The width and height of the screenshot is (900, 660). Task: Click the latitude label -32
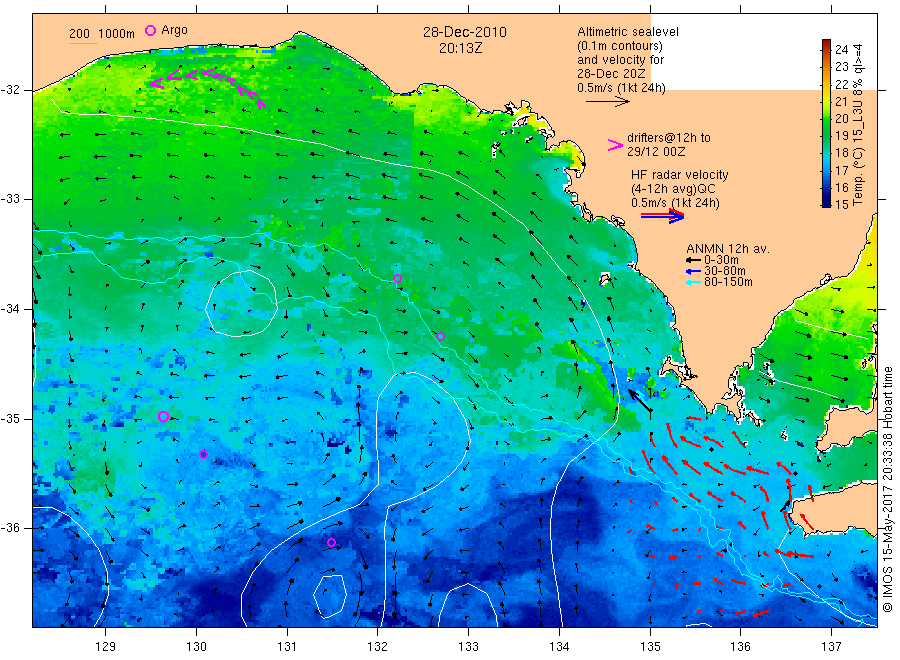(11, 90)
